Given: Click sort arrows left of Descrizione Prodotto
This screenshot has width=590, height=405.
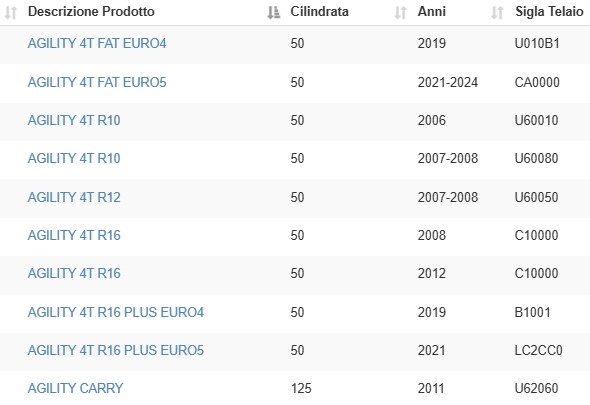Looking at the screenshot, I should point(11,12).
